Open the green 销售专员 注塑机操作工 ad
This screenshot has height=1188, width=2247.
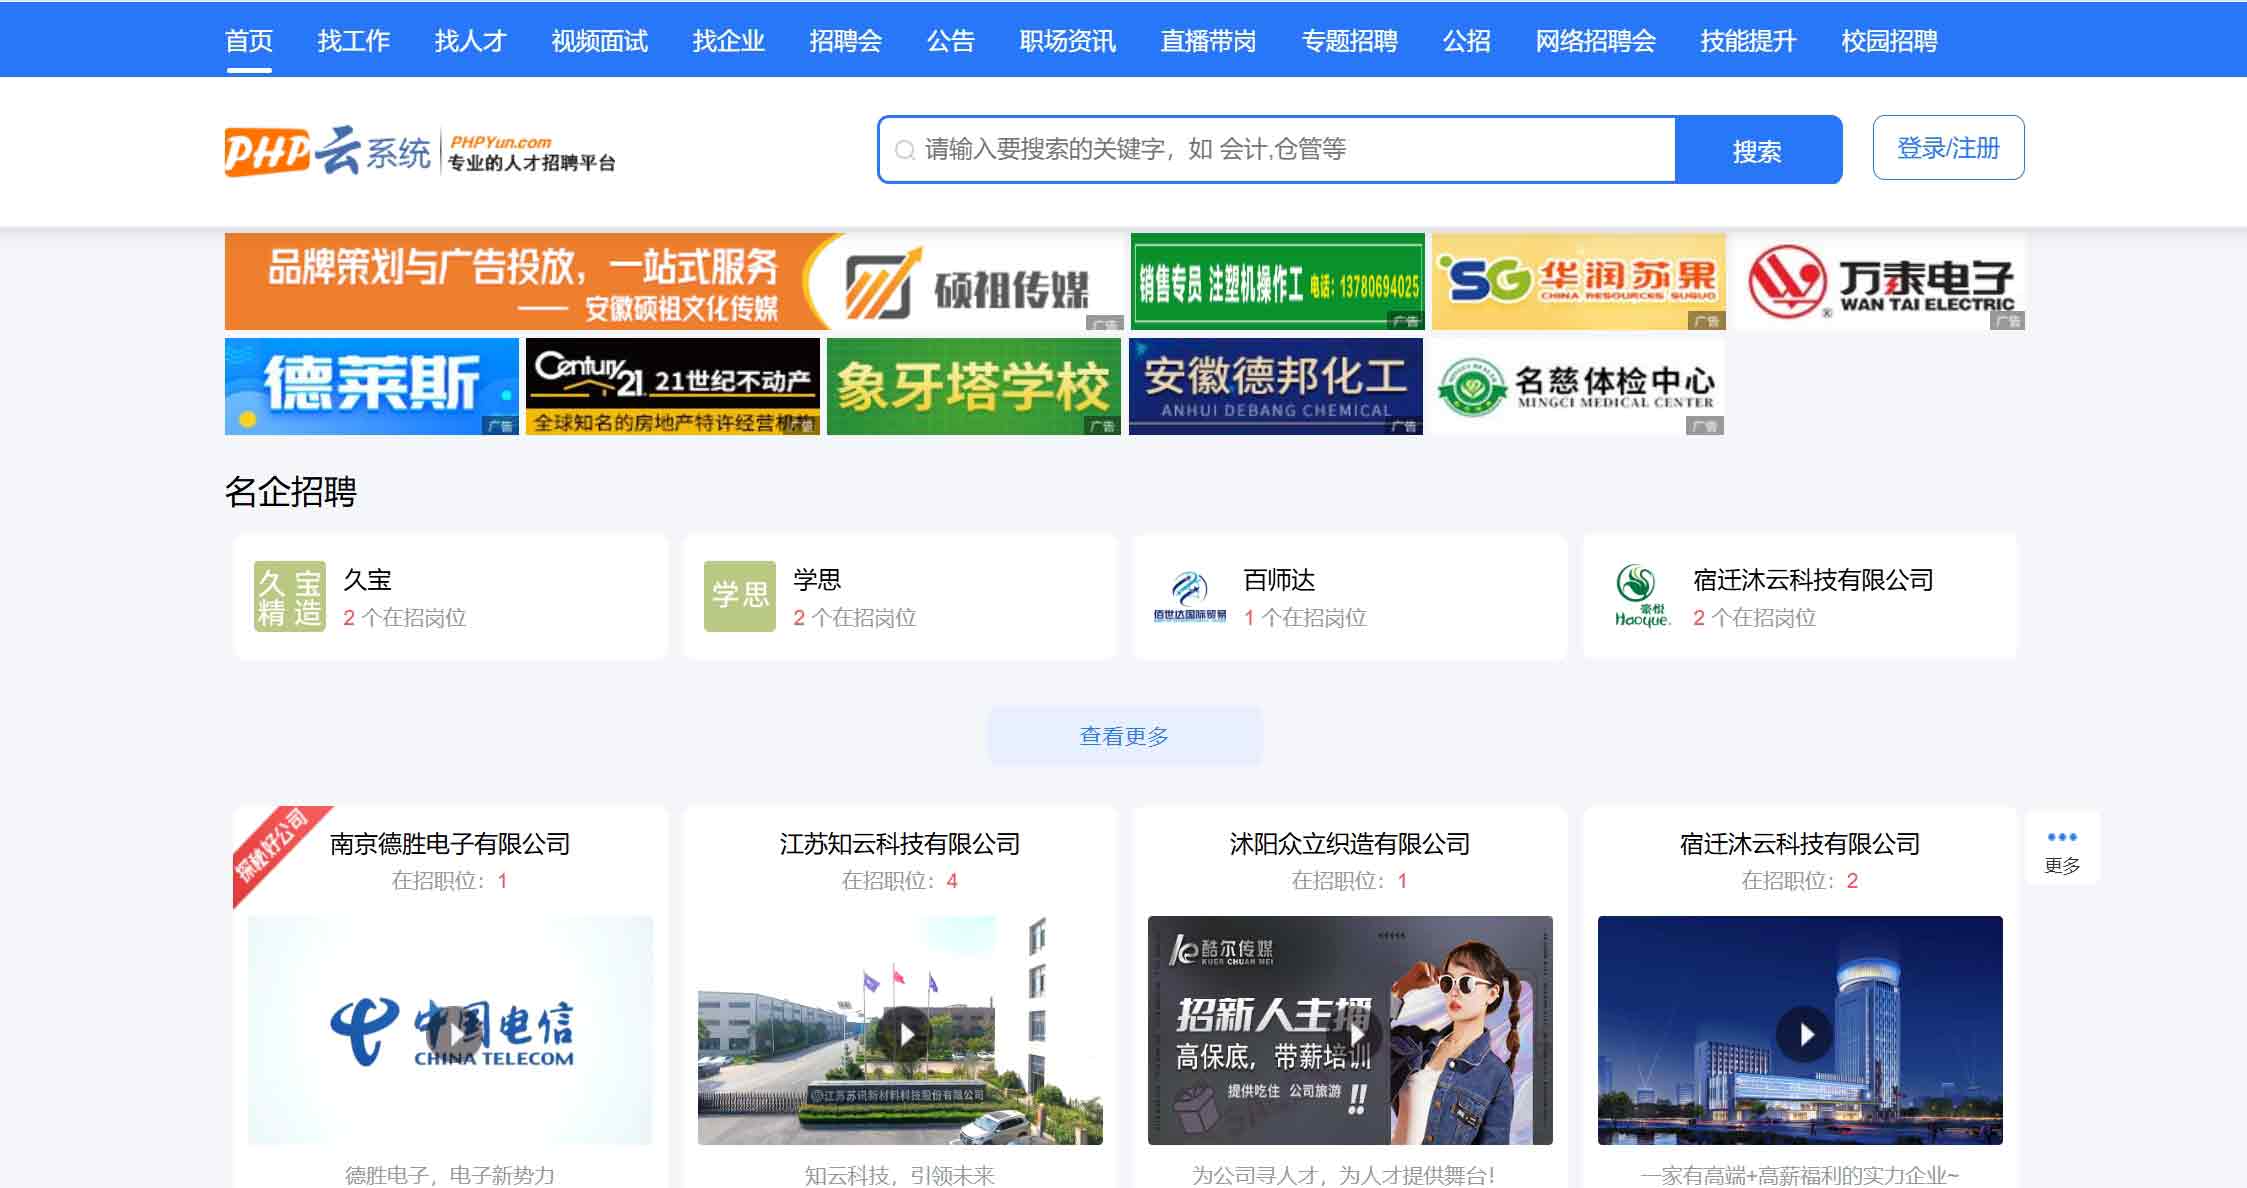1277,281
